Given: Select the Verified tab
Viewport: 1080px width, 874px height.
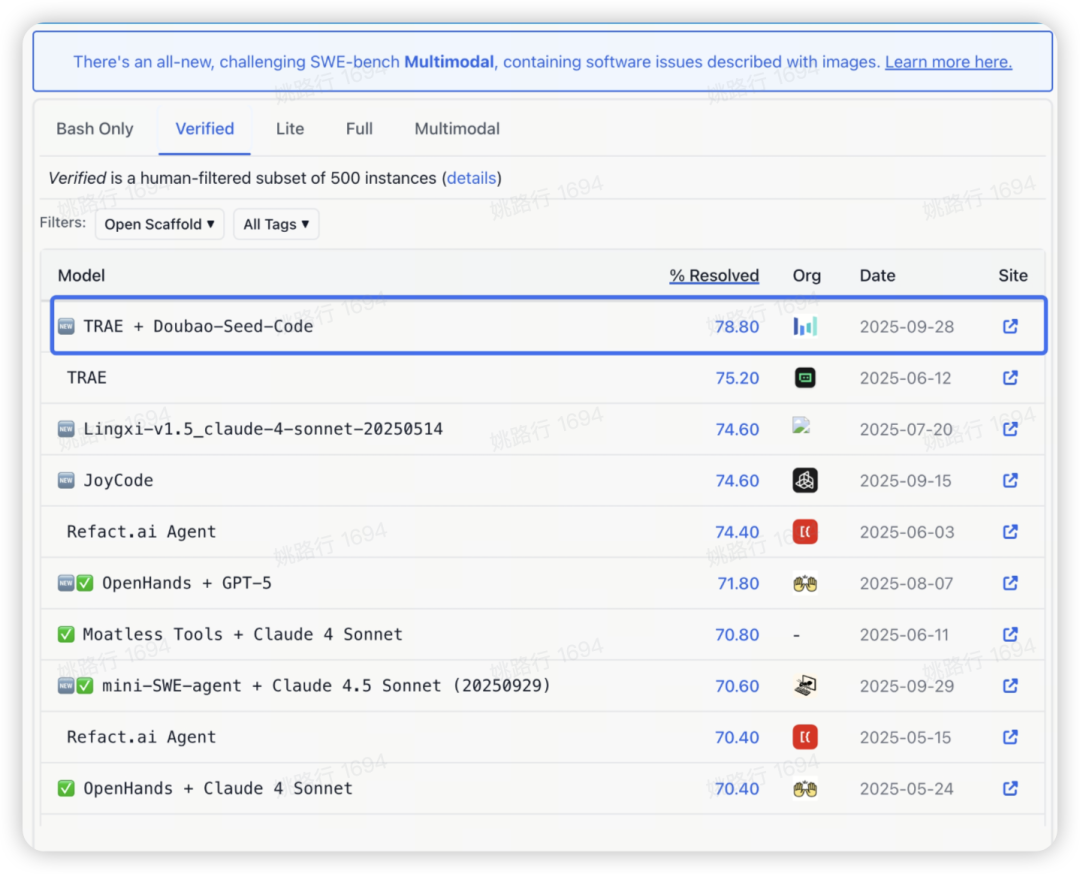Looking at the screenshot, I should pos(205,129).
